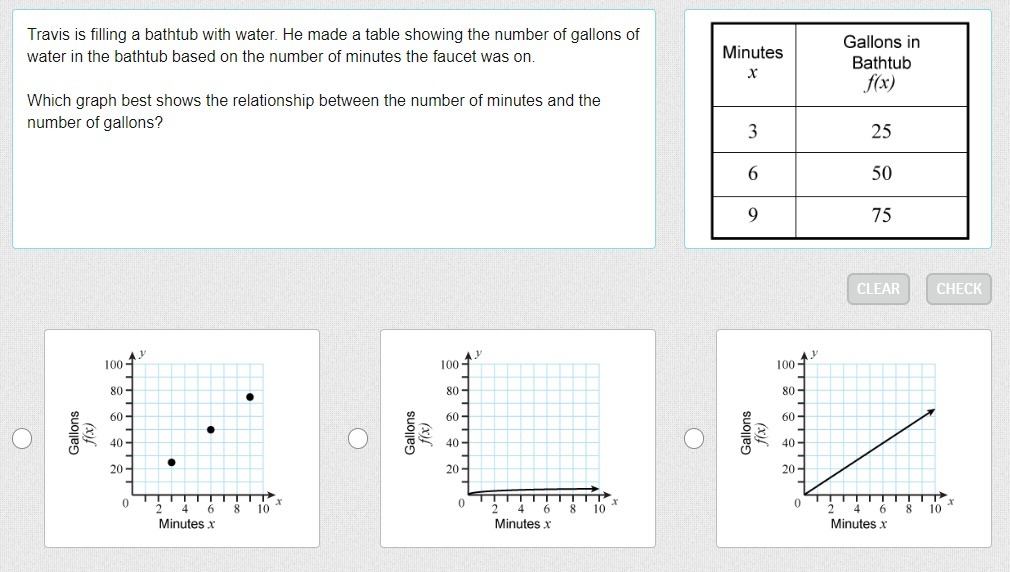
Task: Click the table cell for 3 minutes
Action: click(x=753, y=131)
